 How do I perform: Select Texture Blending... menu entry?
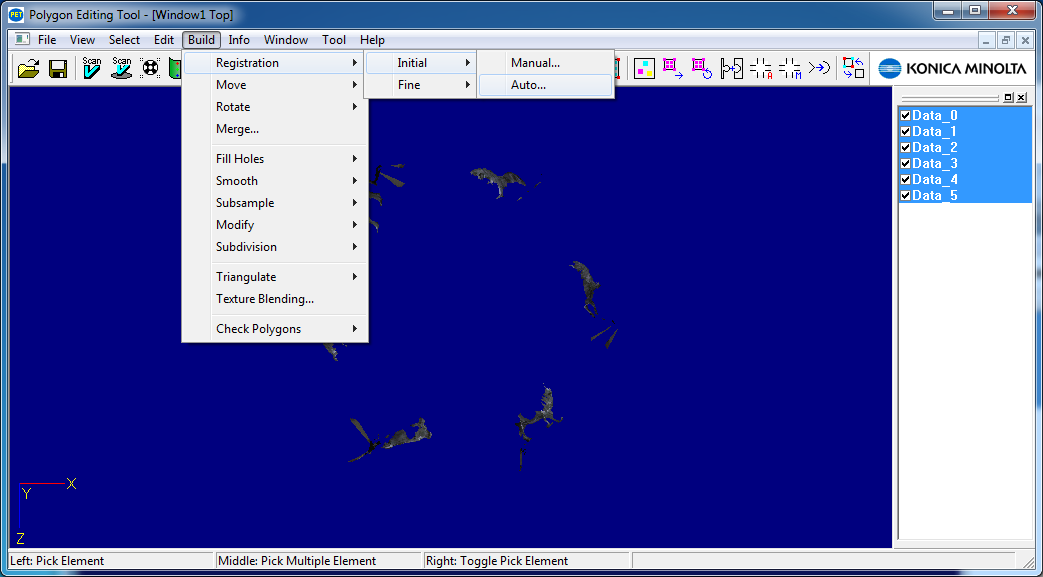(x=265, y=299)
